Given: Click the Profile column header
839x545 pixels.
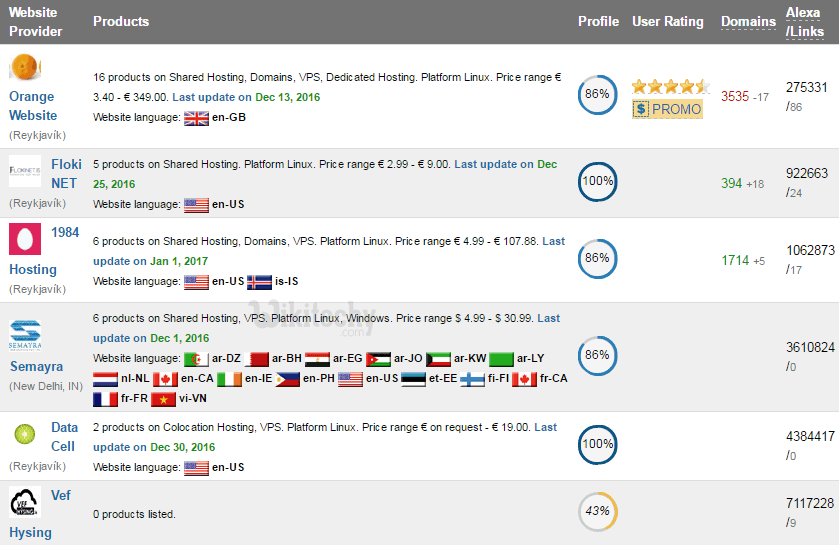Looking at the screenshot, I should [x=598, y=21].
